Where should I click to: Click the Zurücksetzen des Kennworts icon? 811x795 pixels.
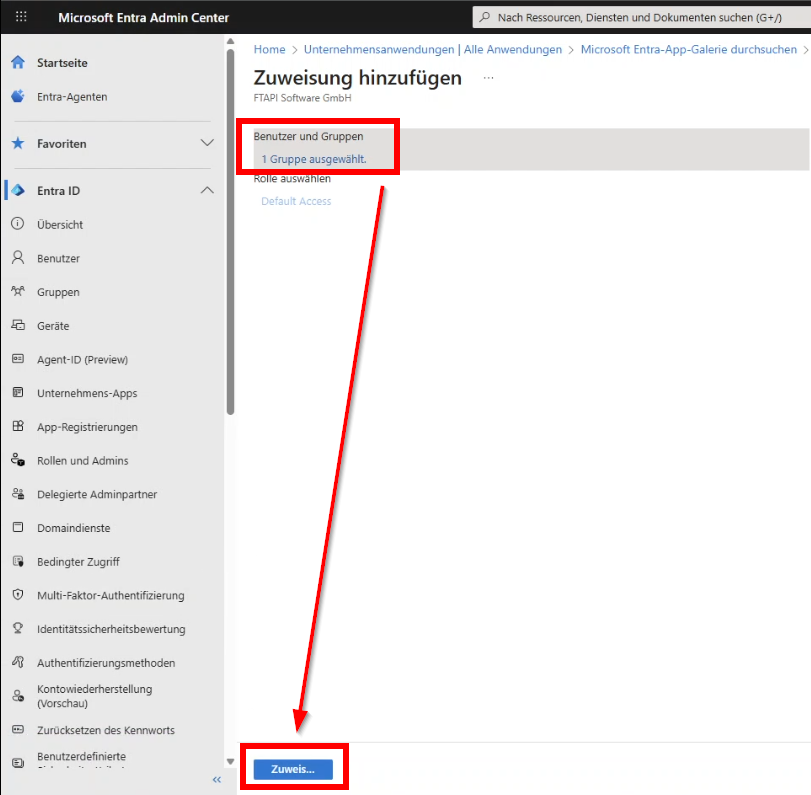(x=18, y=729)
